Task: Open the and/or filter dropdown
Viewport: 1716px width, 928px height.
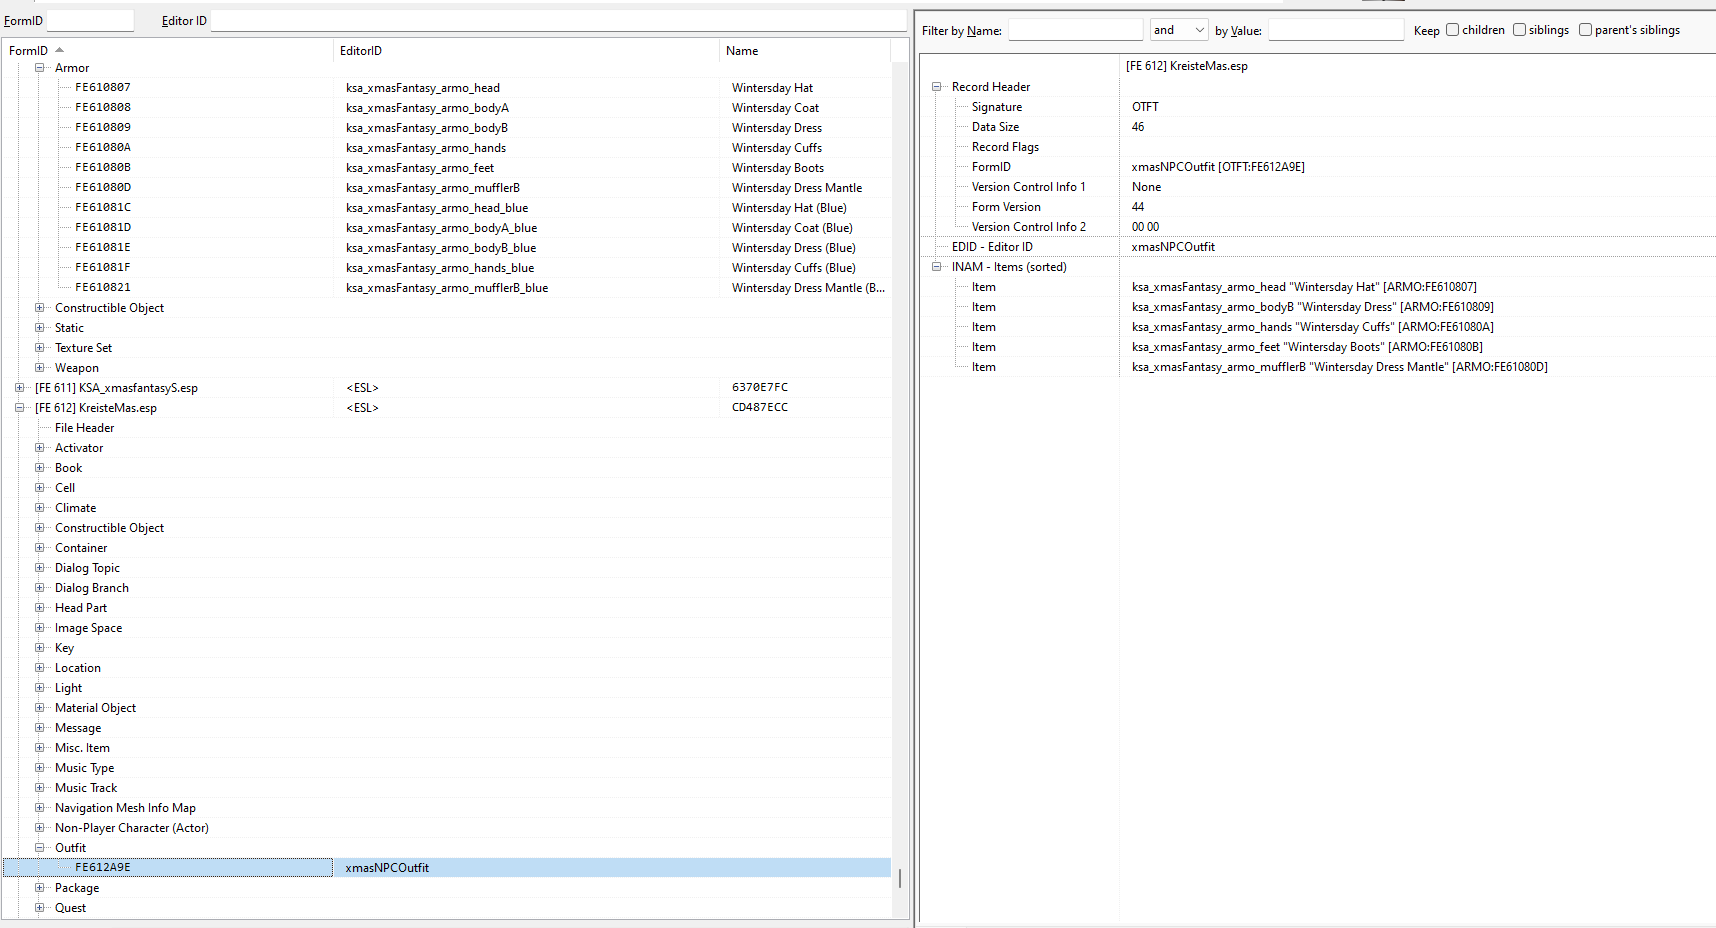Action: tap(1179, 30)
